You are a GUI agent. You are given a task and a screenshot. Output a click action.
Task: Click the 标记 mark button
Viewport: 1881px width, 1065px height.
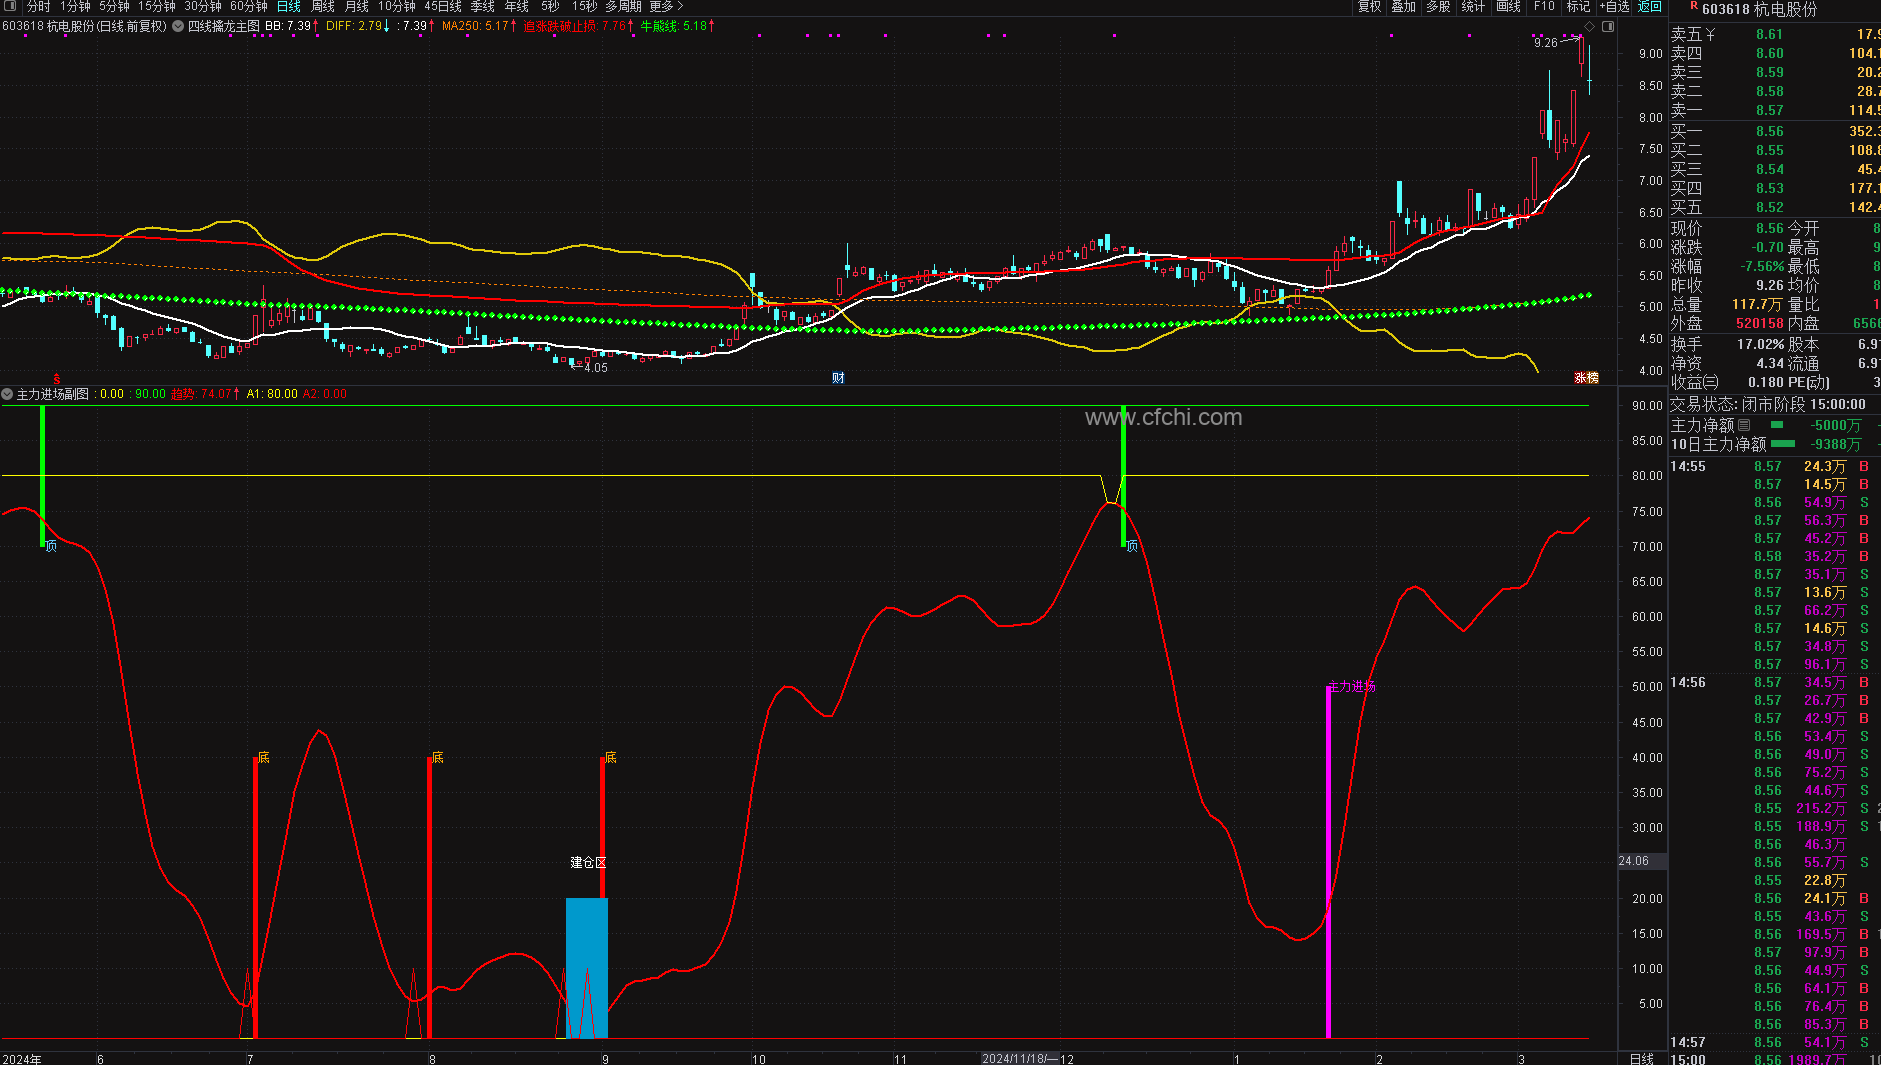[1579, 6]
